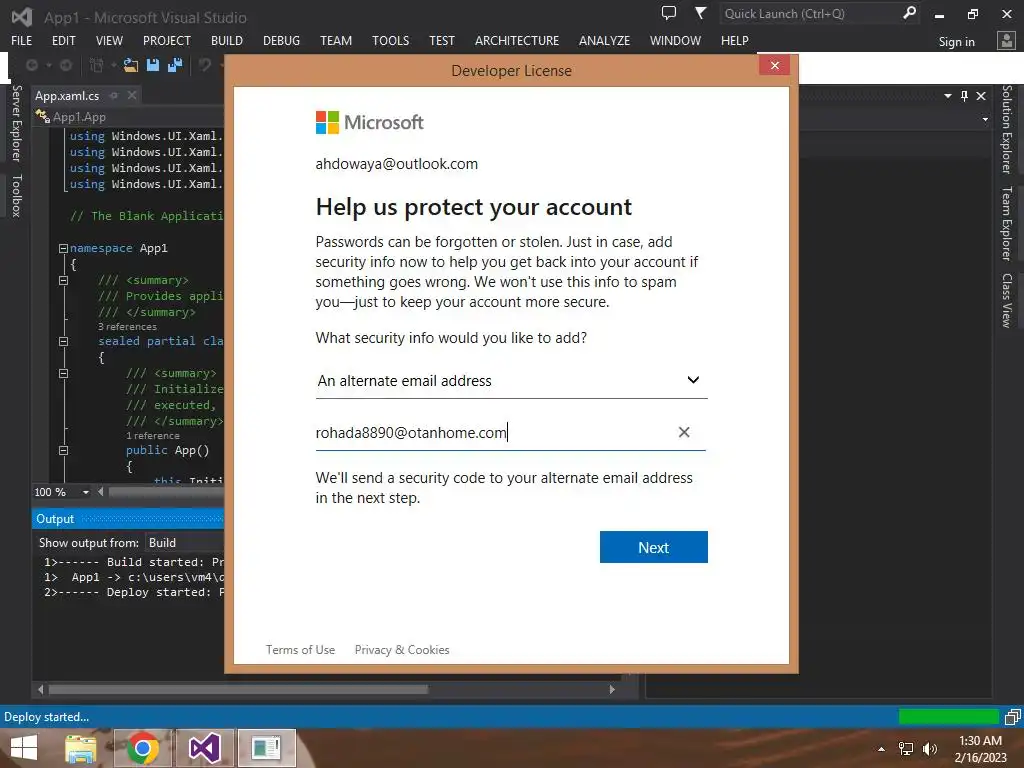
Task: Close the Developer License dialog
Action: (x=775, y=65)
